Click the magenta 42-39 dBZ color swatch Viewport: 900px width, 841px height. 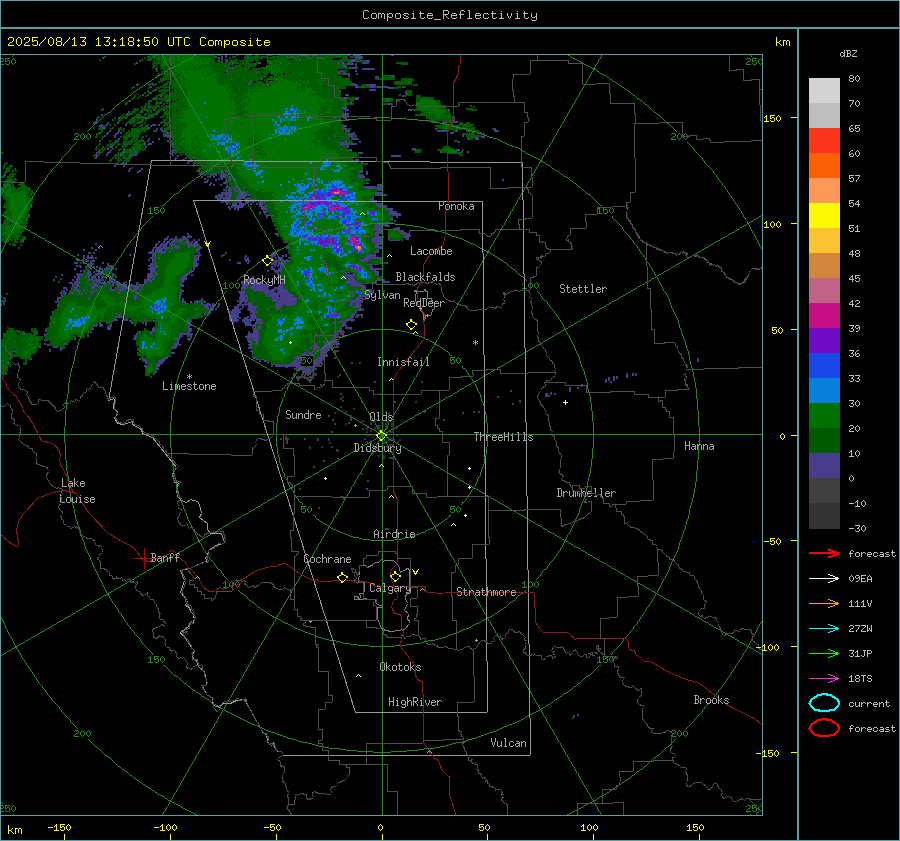point(824,315)
